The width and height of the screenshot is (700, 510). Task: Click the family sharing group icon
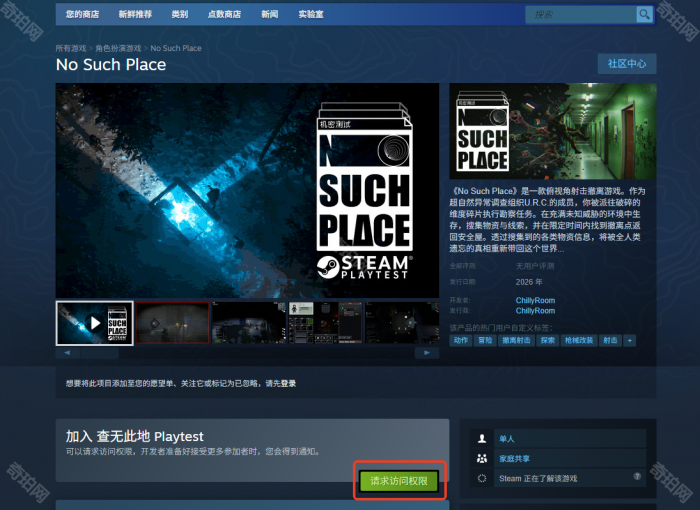coord(482,459)
